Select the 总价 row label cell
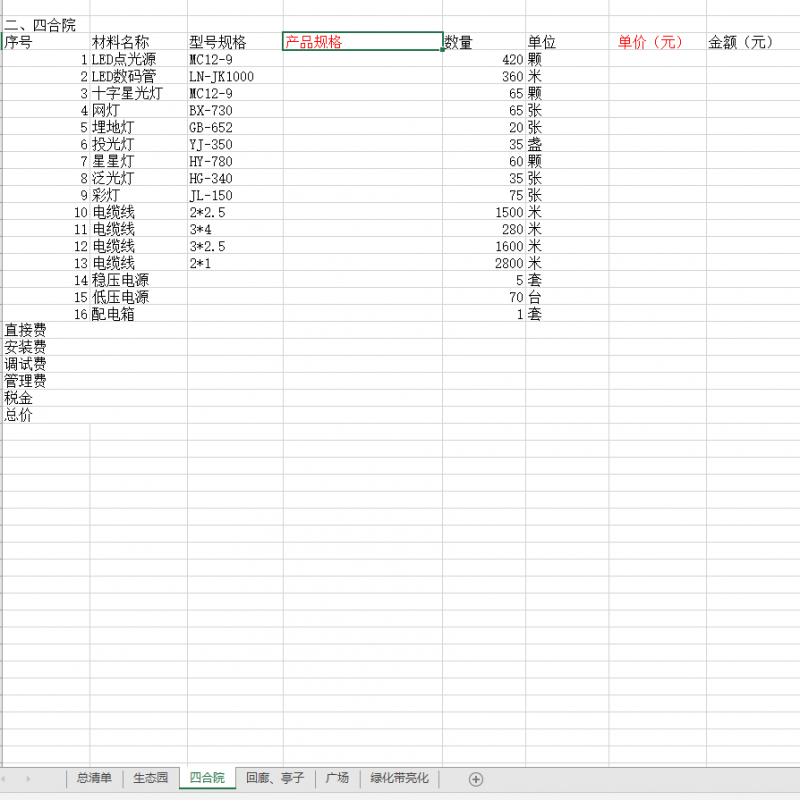 point(19,415)
